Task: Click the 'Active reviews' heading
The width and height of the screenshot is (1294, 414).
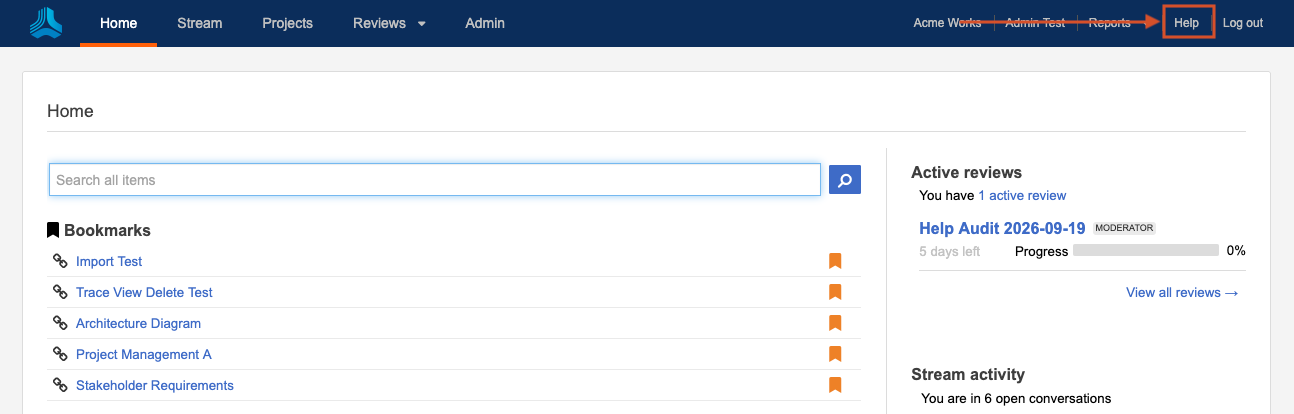Action: point(966,172)
